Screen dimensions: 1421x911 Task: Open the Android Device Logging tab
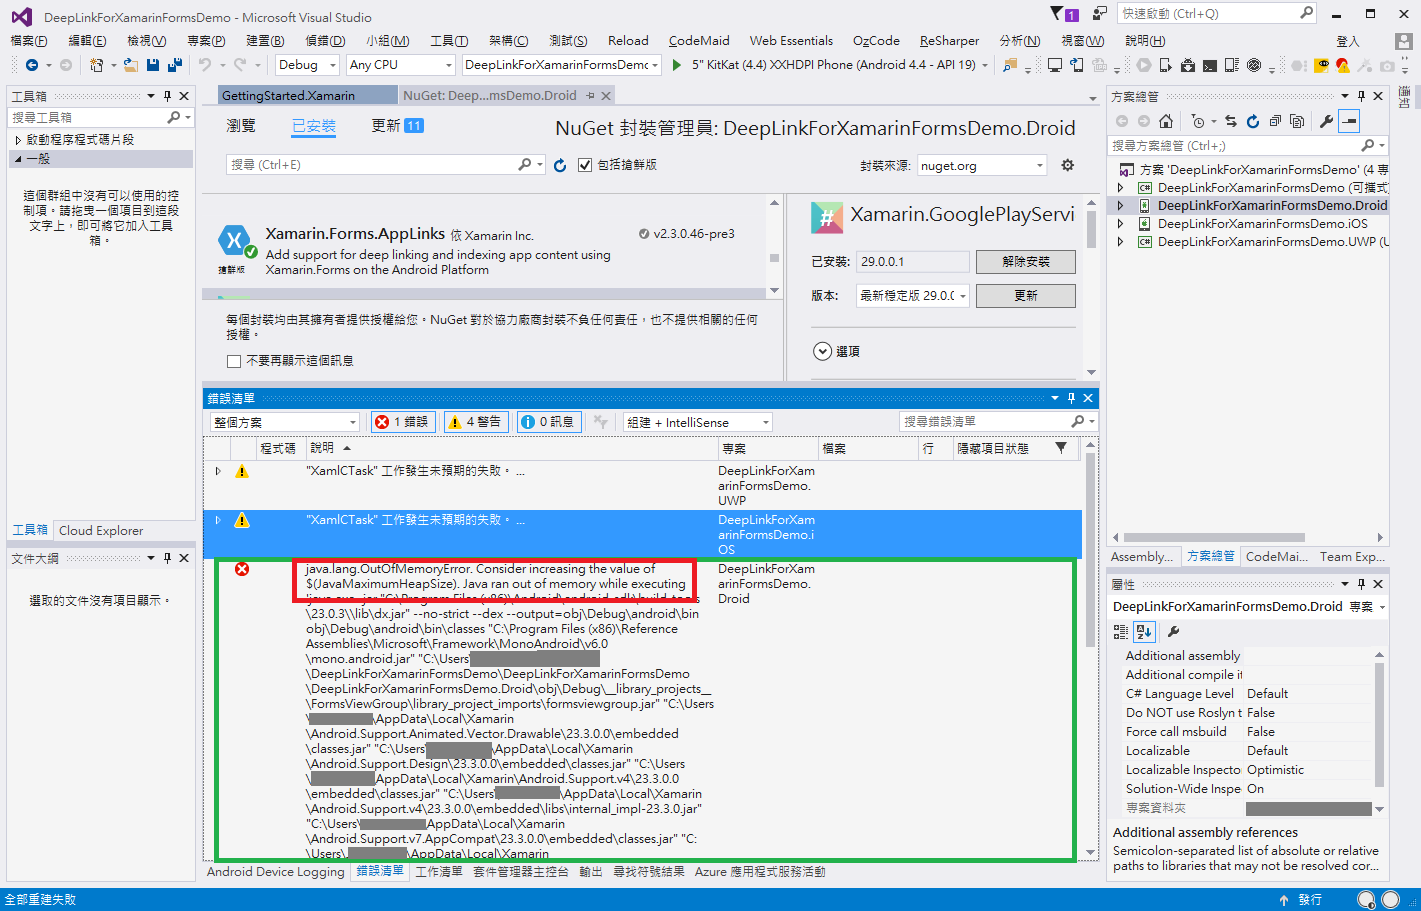click(276, 872)
